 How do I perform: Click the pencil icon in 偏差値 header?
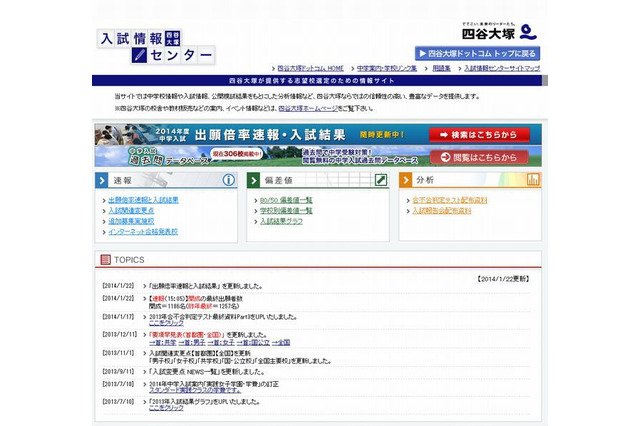pyautogui.click(x=381, y=180)
